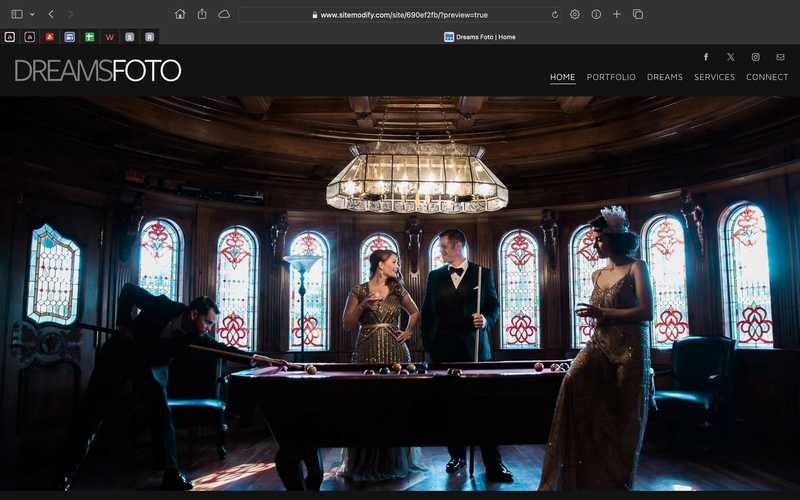800x500 pixels.
Task: Navigate to the PORTFOLIO page
Action: point(611,77)
